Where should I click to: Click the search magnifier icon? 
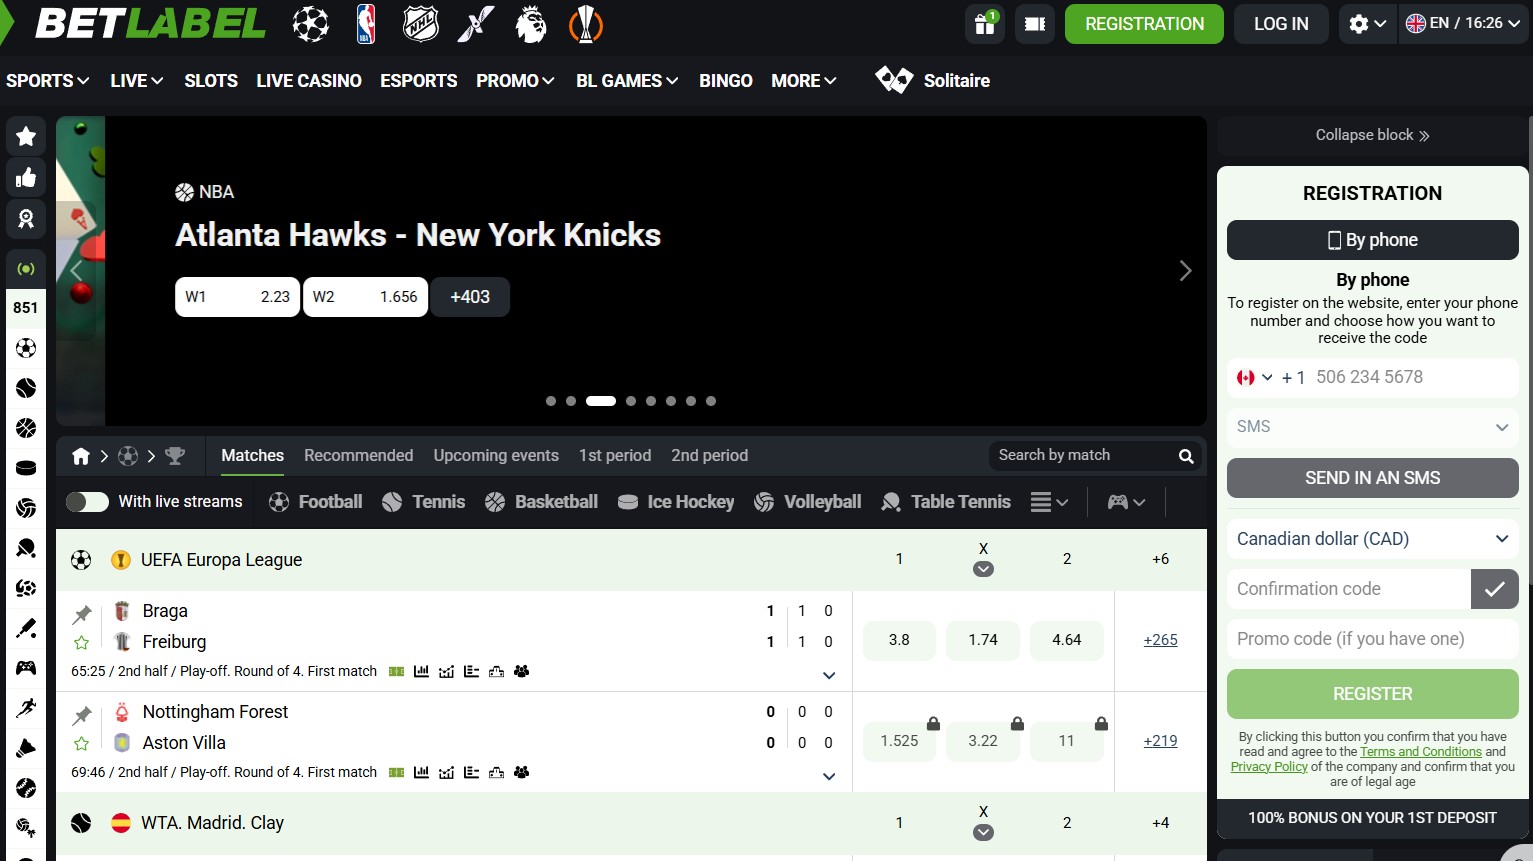(1186, 456)
